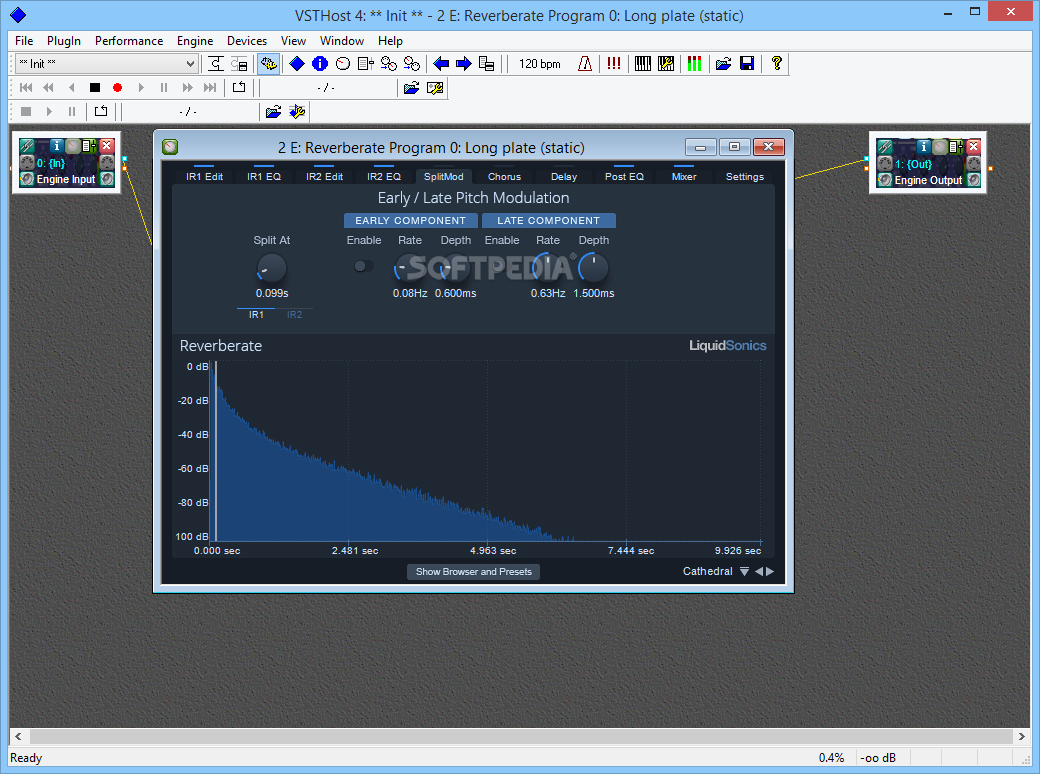Image resolution: width=1040 pixels, height=774 pixels.
Task: Click the green level meters icon
Action: coord(694,64)
